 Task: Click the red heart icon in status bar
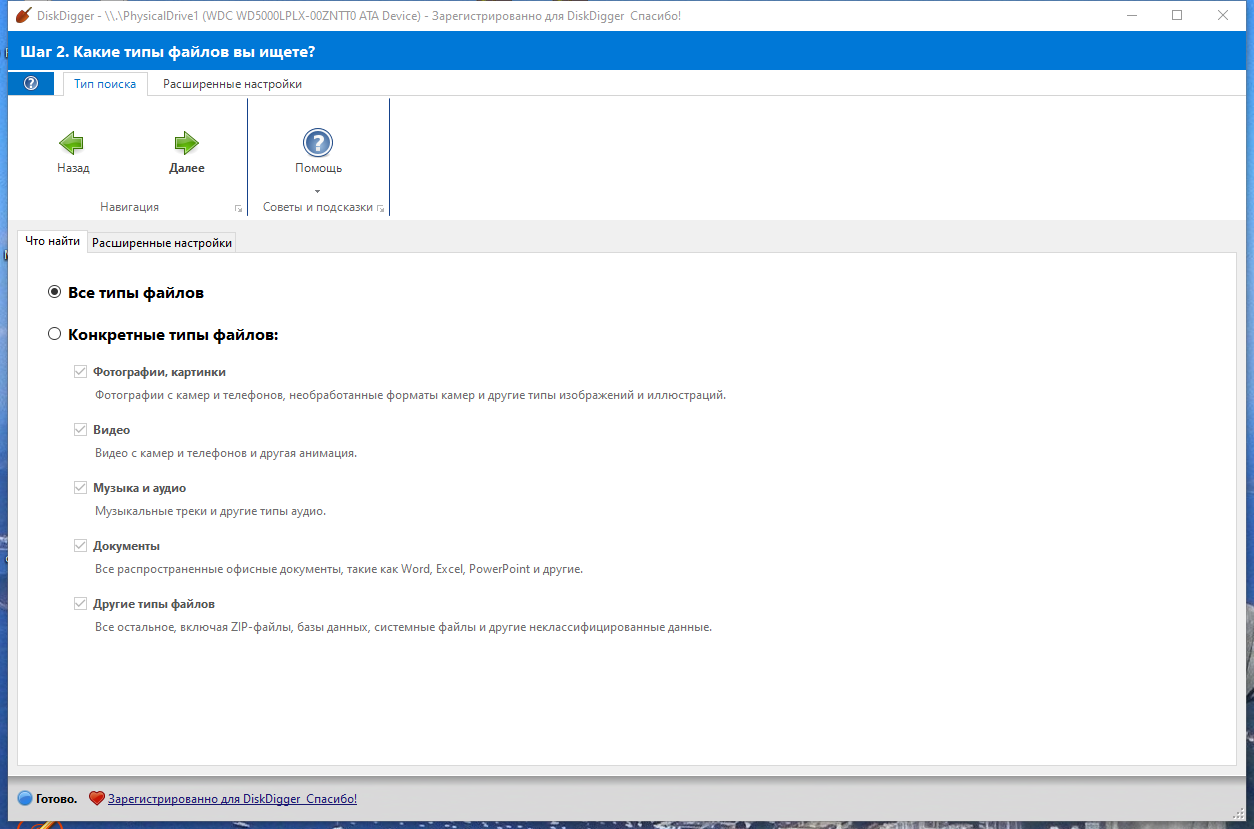click(97, 799)
